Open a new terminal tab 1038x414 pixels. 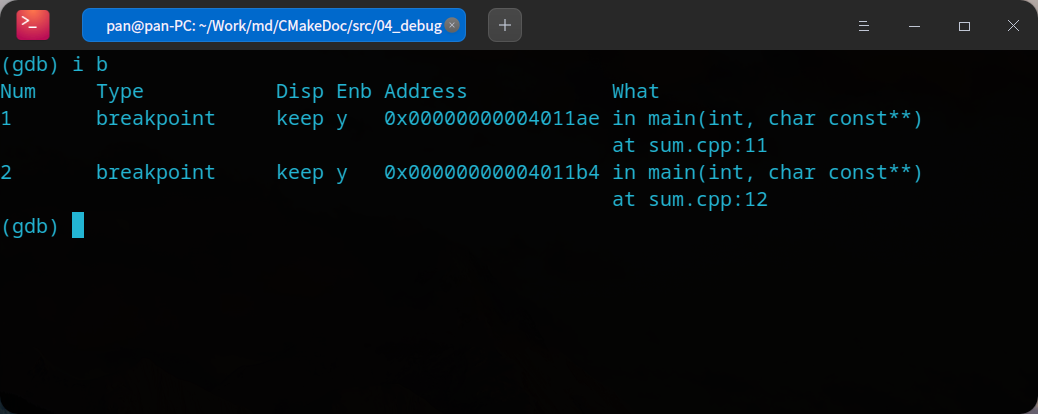[x=505, y=25]
